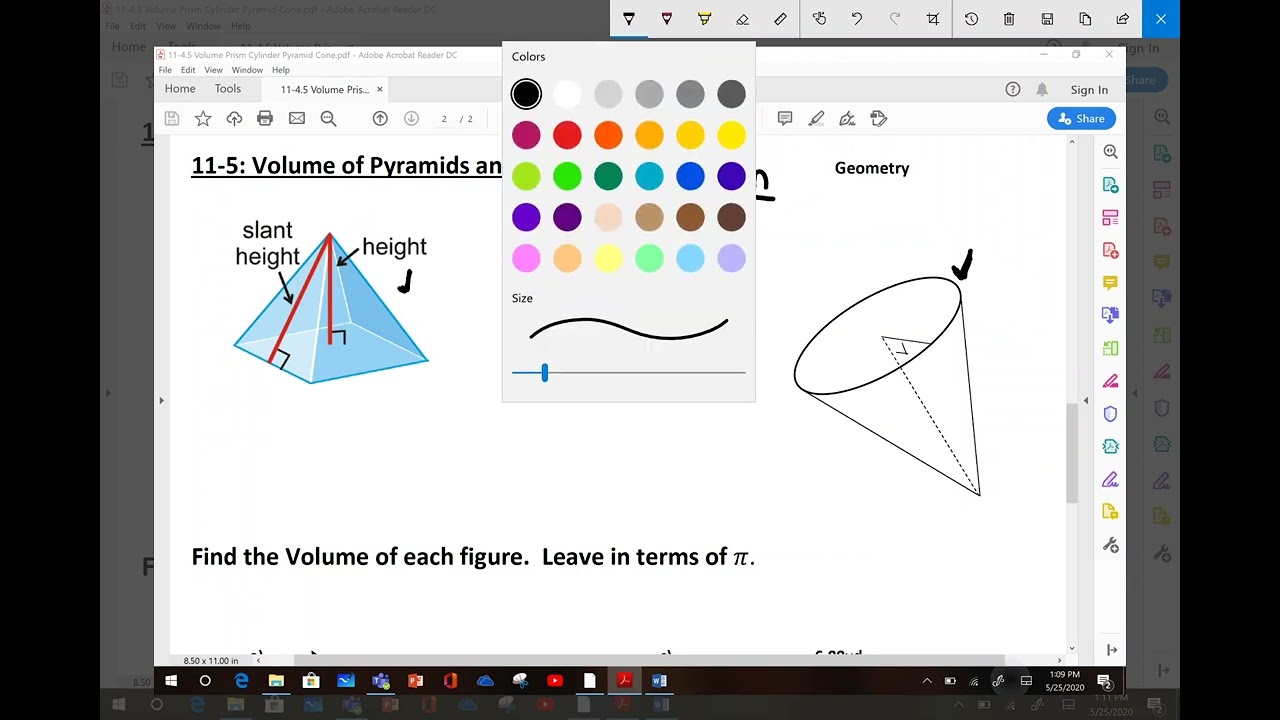Pick the black color swatch
The image size is (1280, 720).
pyautogui.click(x=526, y=94)
